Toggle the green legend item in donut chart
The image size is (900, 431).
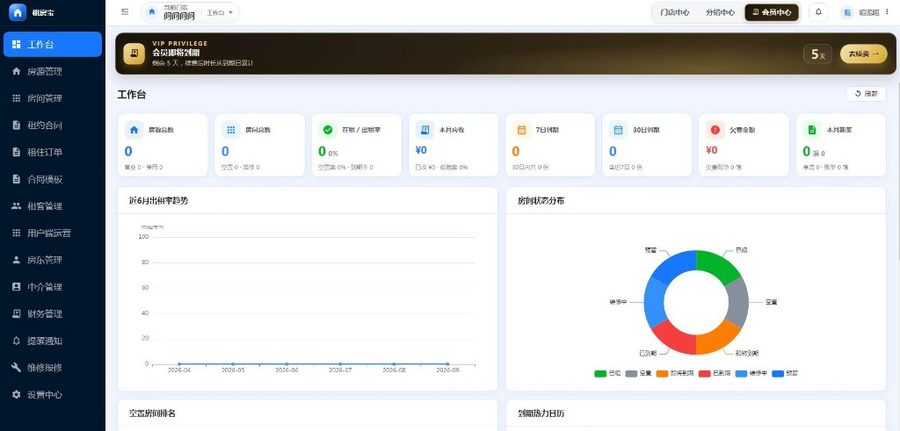point(607,374)
